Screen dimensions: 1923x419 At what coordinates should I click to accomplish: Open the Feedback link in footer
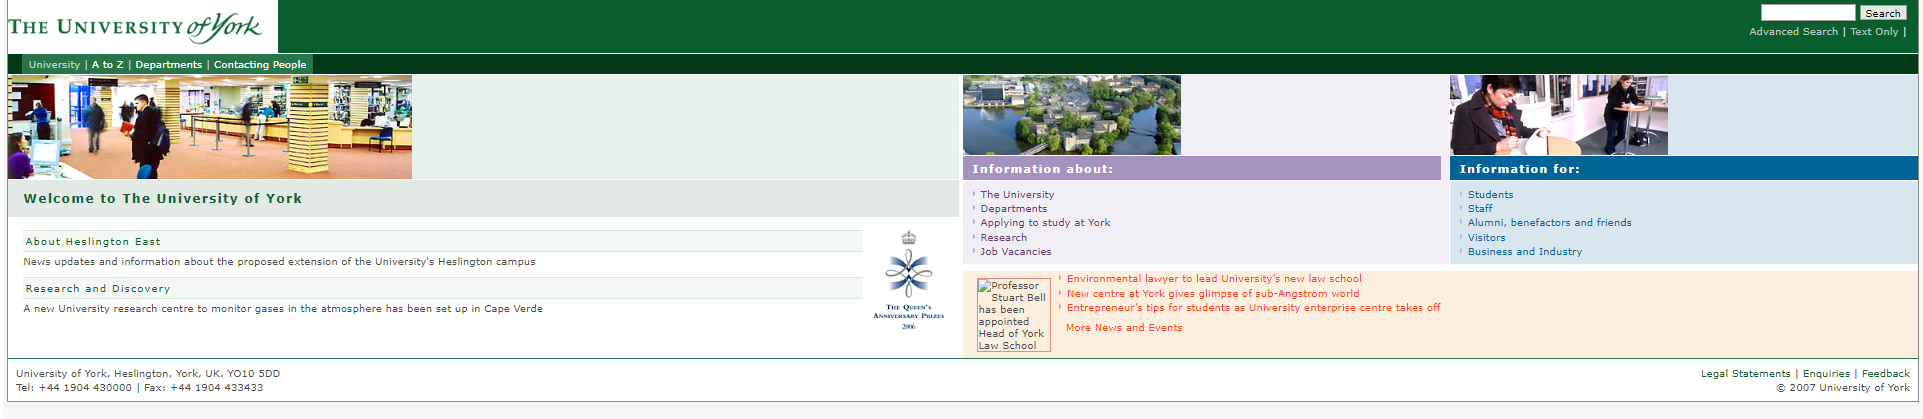pos(1885,374)
